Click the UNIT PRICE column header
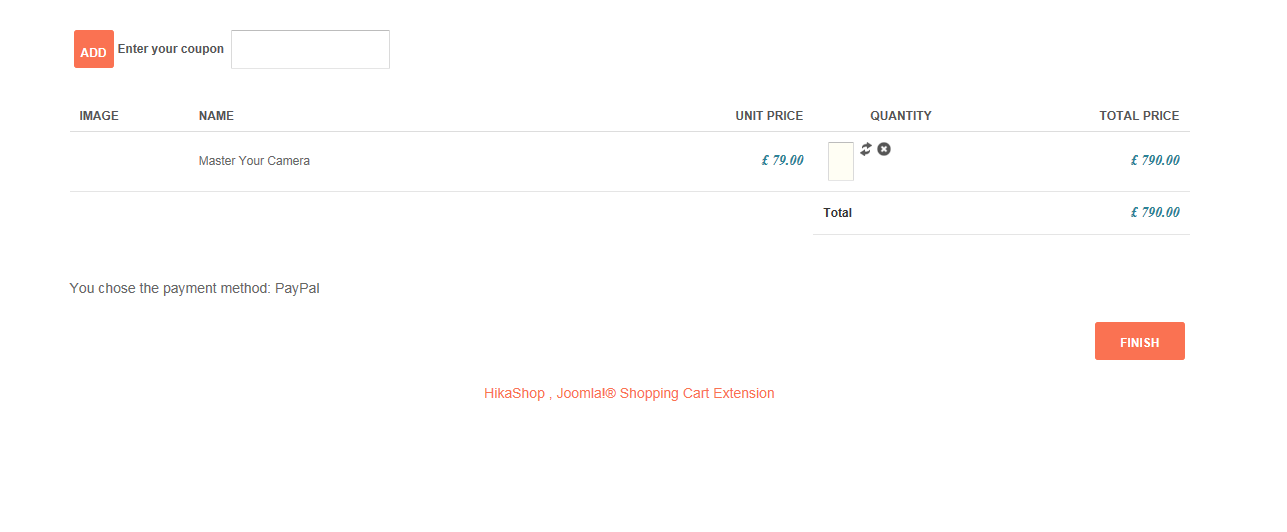This screenshot has width=1287, height=532. click(x=769, y=116)
